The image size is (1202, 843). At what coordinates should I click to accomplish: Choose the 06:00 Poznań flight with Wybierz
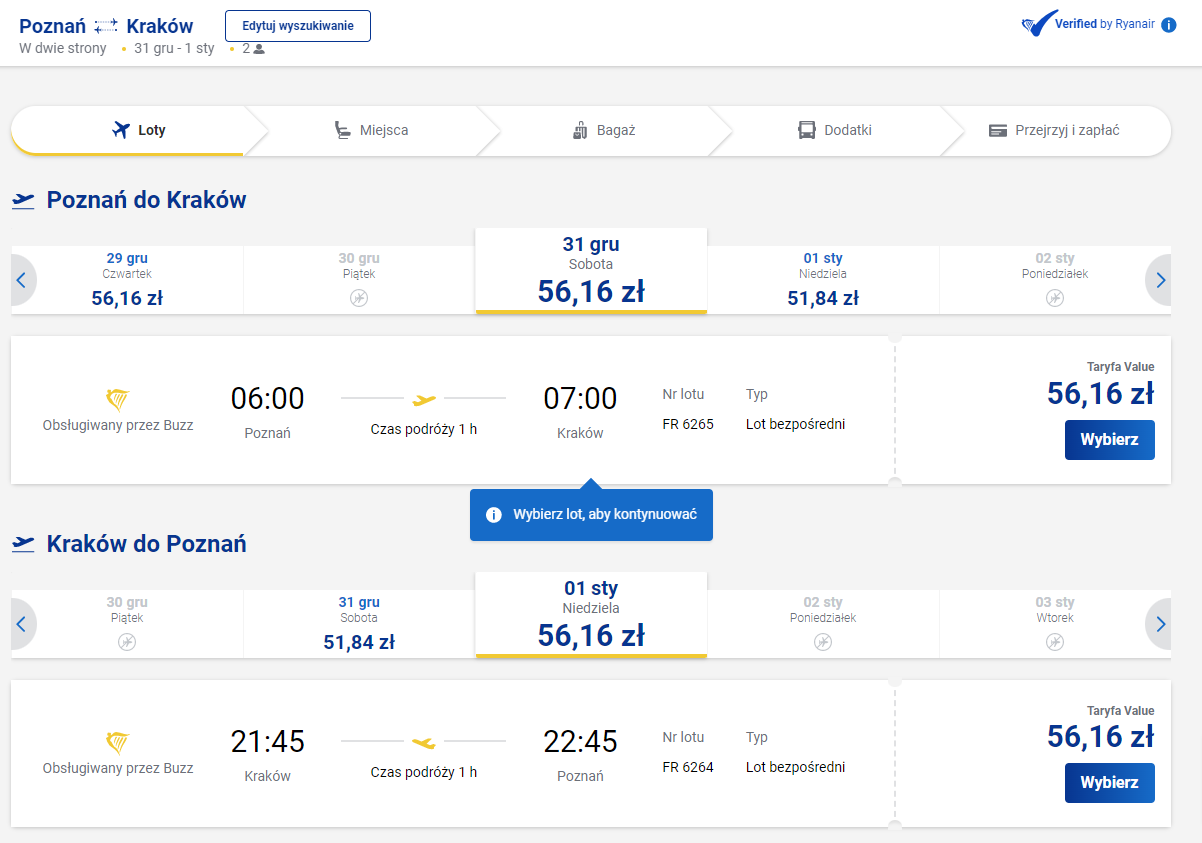(1109, 440)
